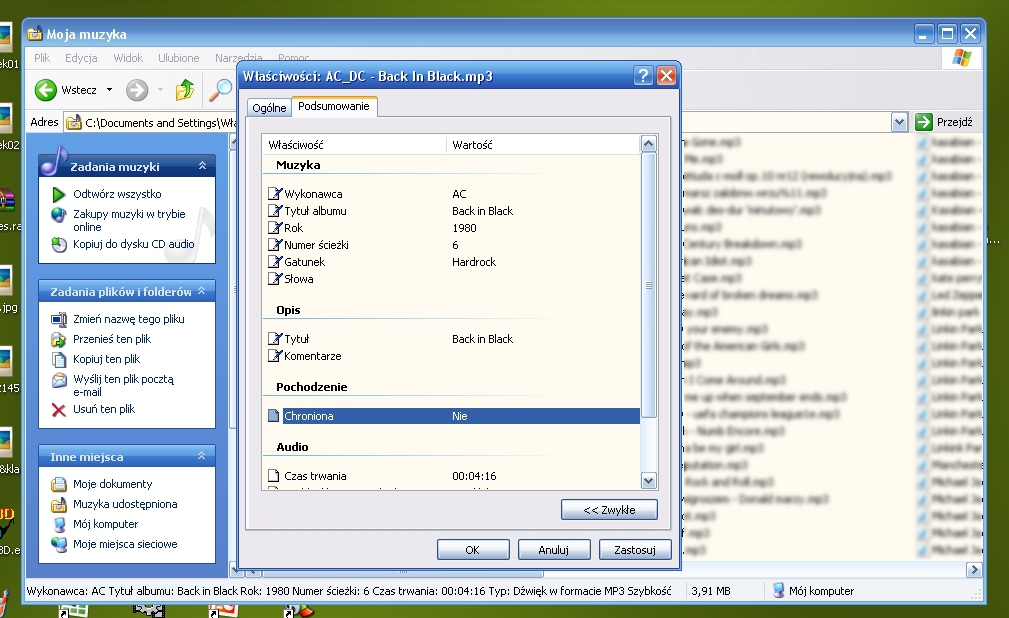
Task: Click the edit icon beside Komentarze
Action: tap(275, 355)
